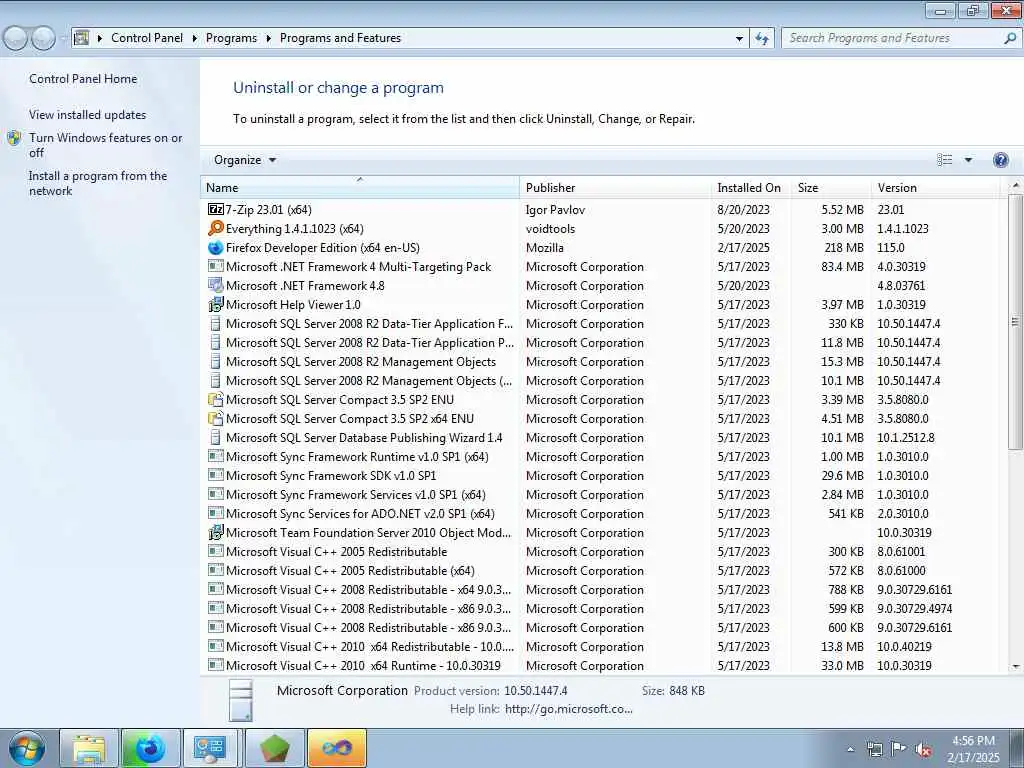Click the muted volume tray icon

[923, 750]
